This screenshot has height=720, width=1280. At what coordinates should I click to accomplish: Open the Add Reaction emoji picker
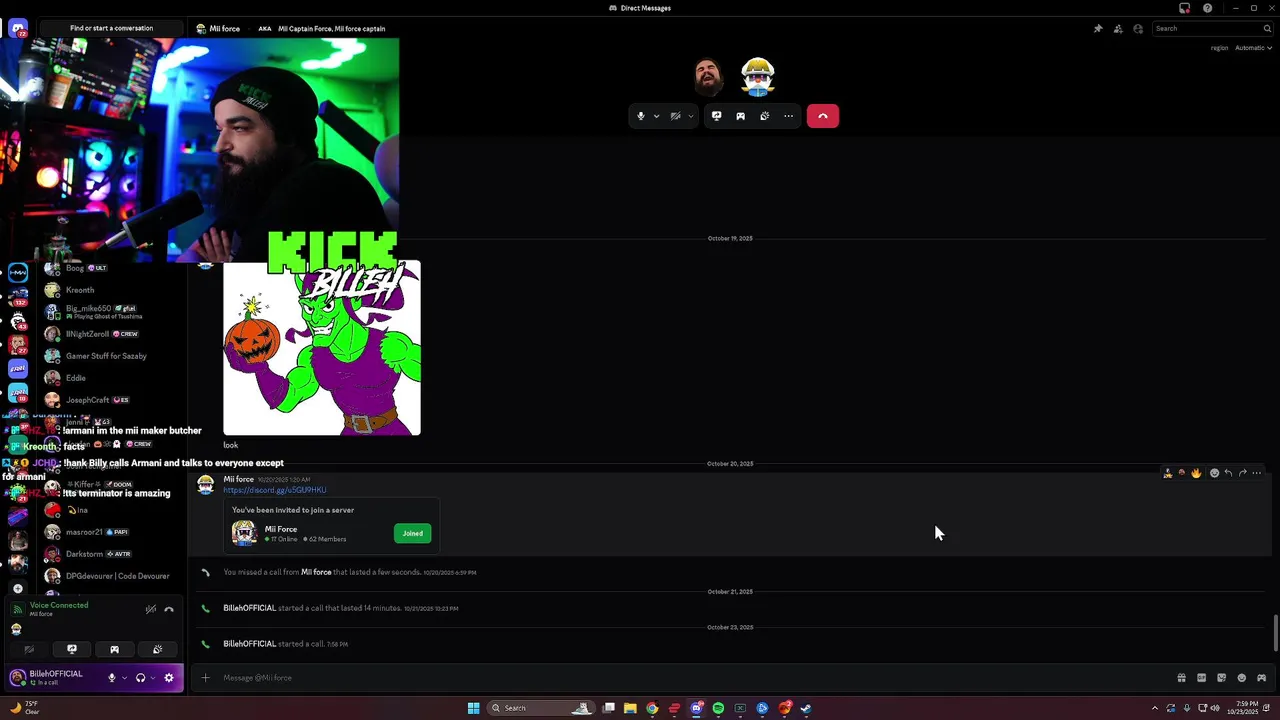click(1214, 473)
